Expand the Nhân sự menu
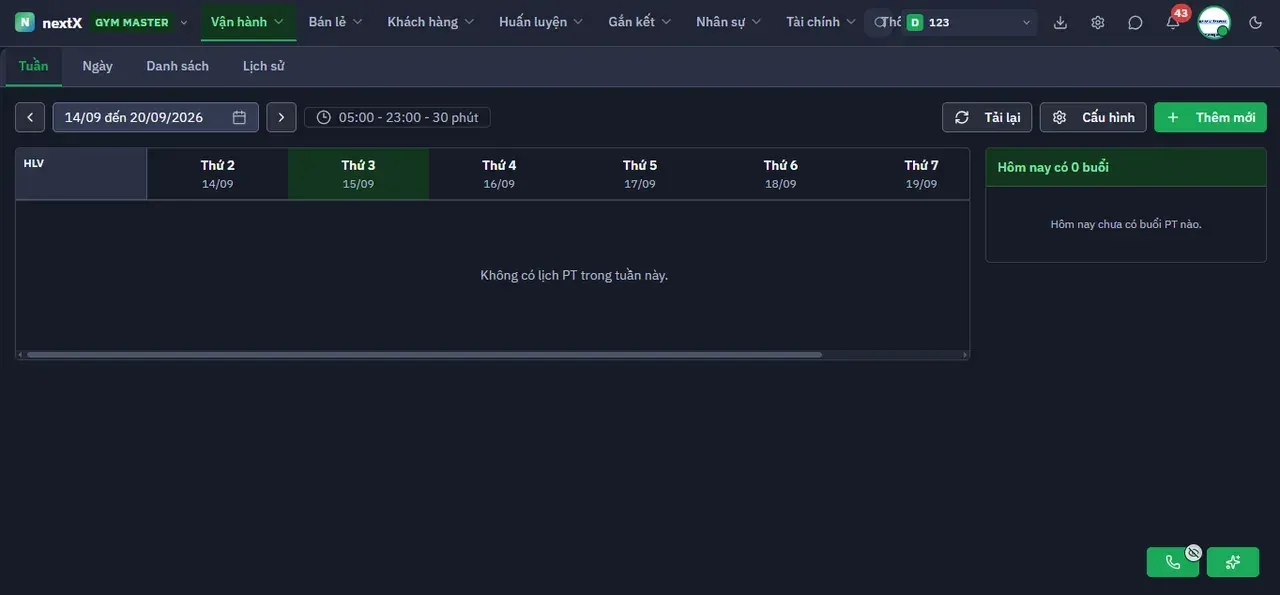This screenshot has width=1280, height=595. [729, 22]
